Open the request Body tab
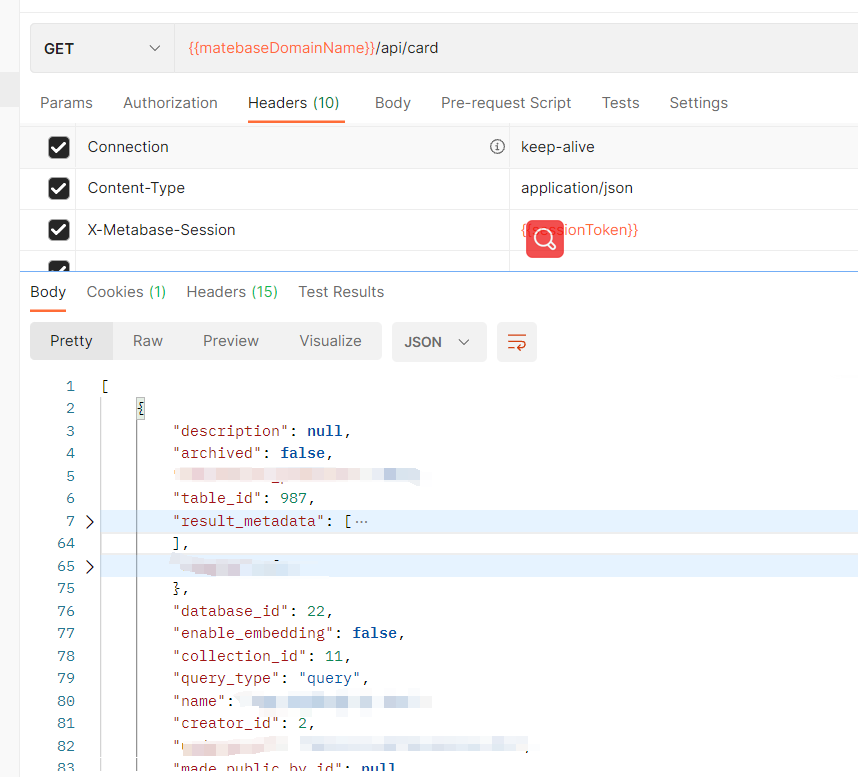Image resolution: width=858 pixels, height=777 pixels. pyautogui.click(x=392, y=103)
